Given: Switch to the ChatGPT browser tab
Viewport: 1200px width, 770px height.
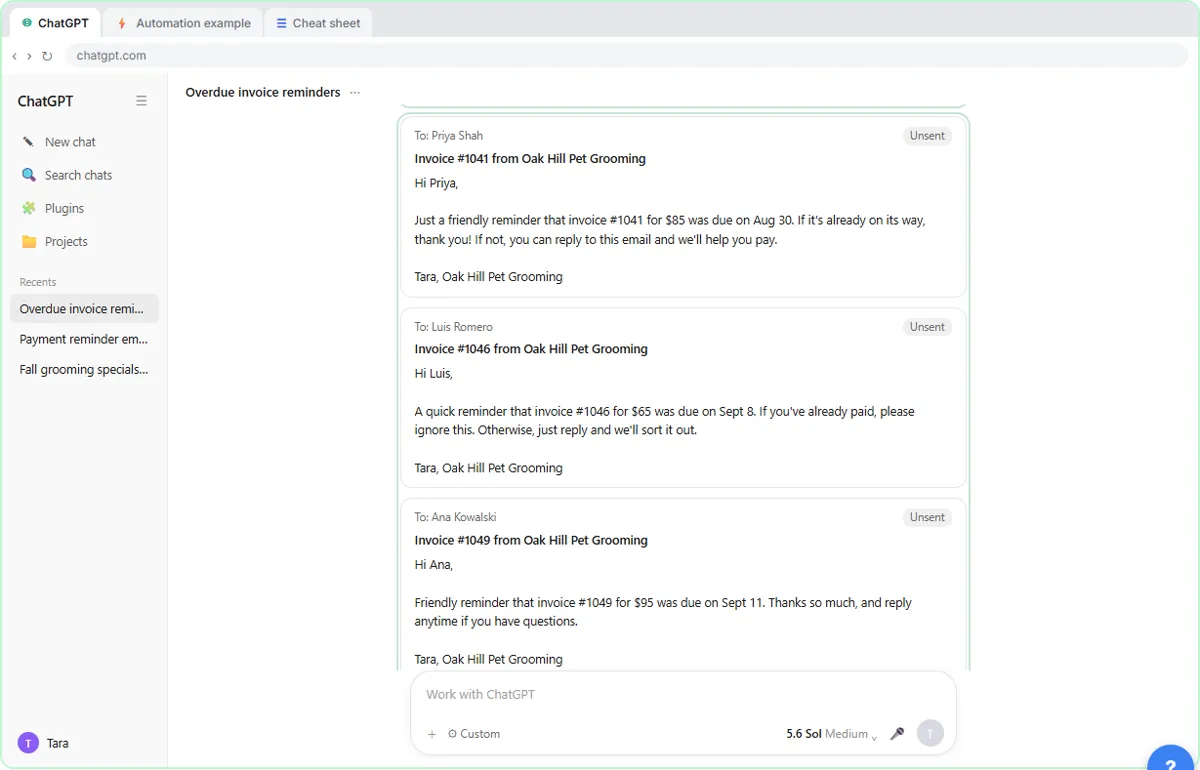Looking at the screenshot, I should pos(56,23).
